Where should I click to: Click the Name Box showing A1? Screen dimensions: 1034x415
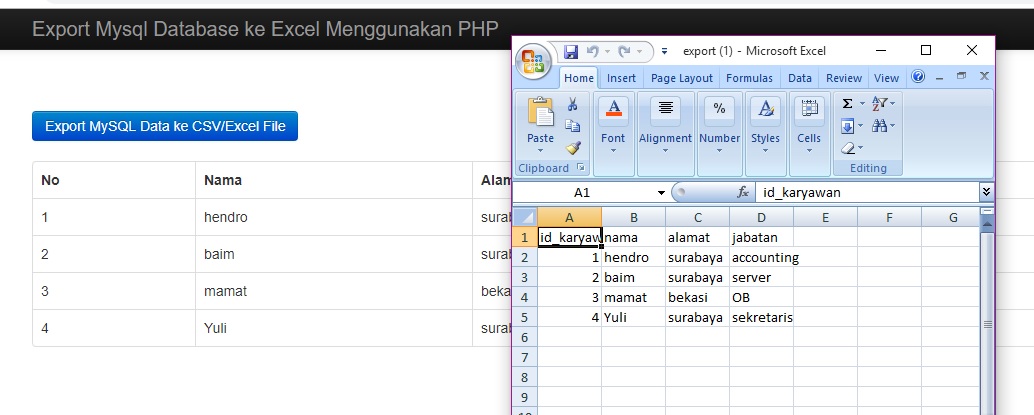click(584, 193)
